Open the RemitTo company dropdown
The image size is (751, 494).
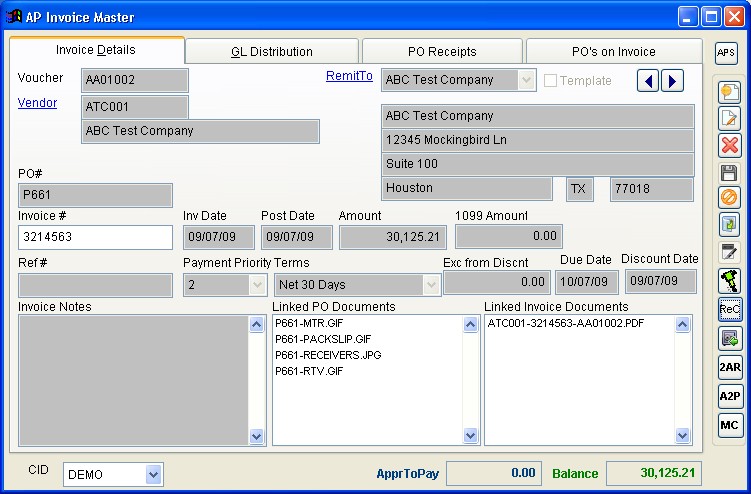pyautogui.click(x=526, y=80)
